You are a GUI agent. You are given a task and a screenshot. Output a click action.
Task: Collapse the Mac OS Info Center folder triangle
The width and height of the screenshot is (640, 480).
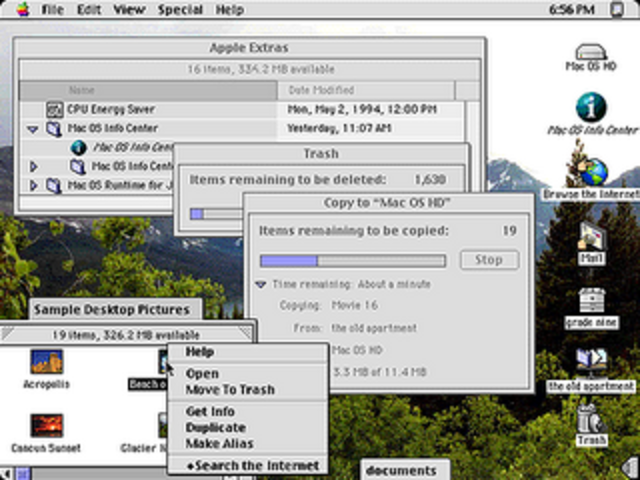(x=33, y=129)
